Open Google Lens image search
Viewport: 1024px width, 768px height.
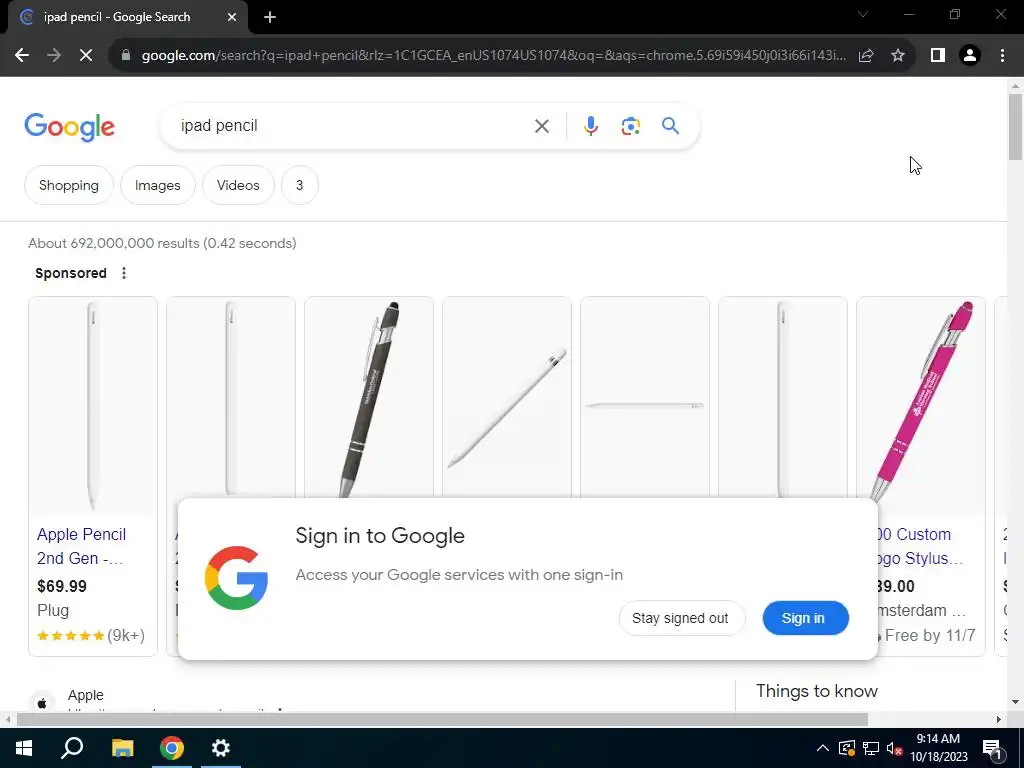(630, 126)
